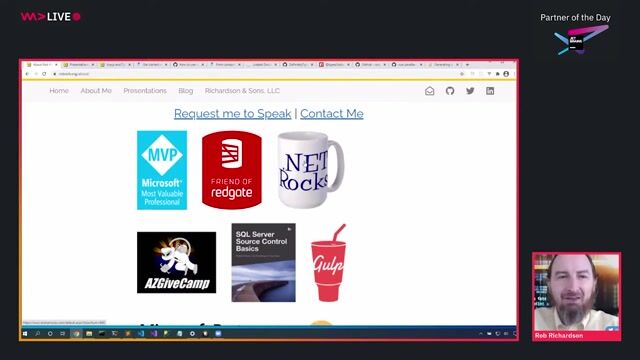Click the red Gulp cup logo
This screenshot has width=640, height=360.
[x=328, y=263]
